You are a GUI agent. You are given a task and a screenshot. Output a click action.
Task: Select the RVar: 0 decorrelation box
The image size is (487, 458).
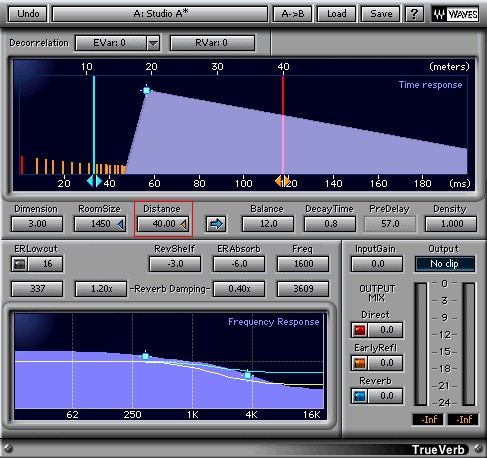point(212,43)
